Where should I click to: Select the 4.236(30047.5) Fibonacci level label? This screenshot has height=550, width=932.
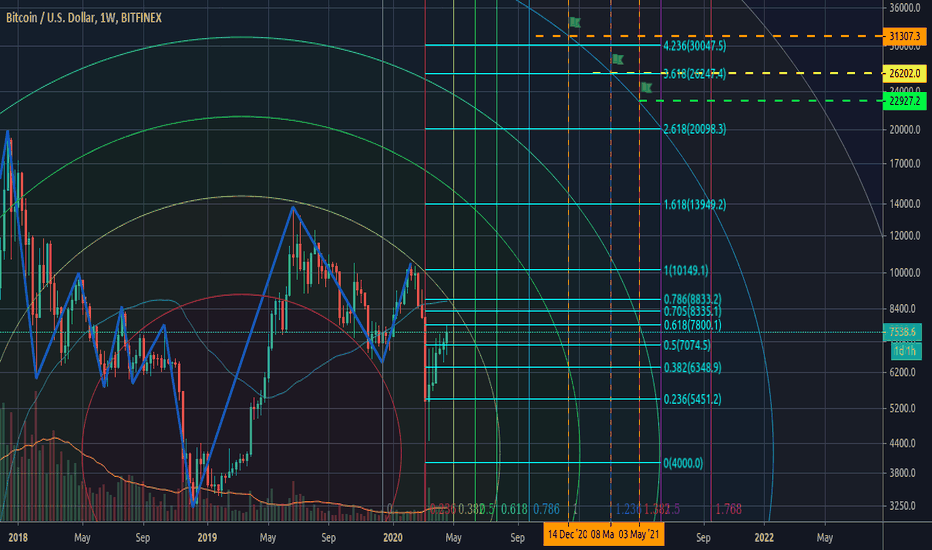pyautogui.click(x=694, y=46)
